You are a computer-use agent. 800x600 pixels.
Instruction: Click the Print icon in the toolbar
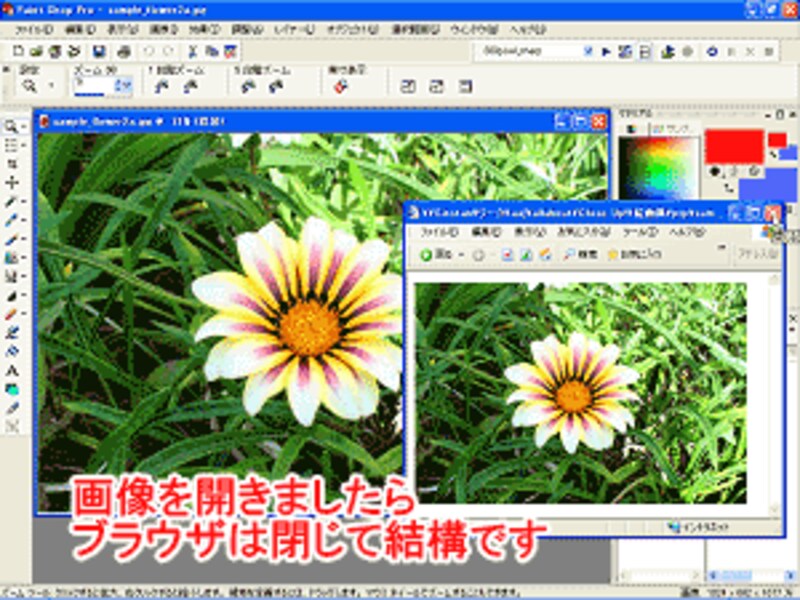pos(123,51)
